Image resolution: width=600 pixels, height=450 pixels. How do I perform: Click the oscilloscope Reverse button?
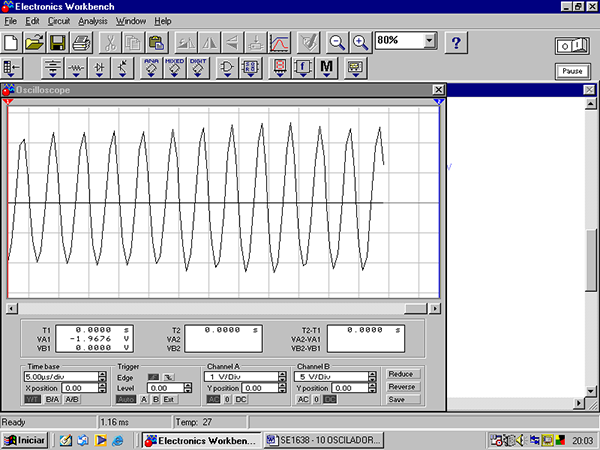pyautogui.click(x=403, y=387)
